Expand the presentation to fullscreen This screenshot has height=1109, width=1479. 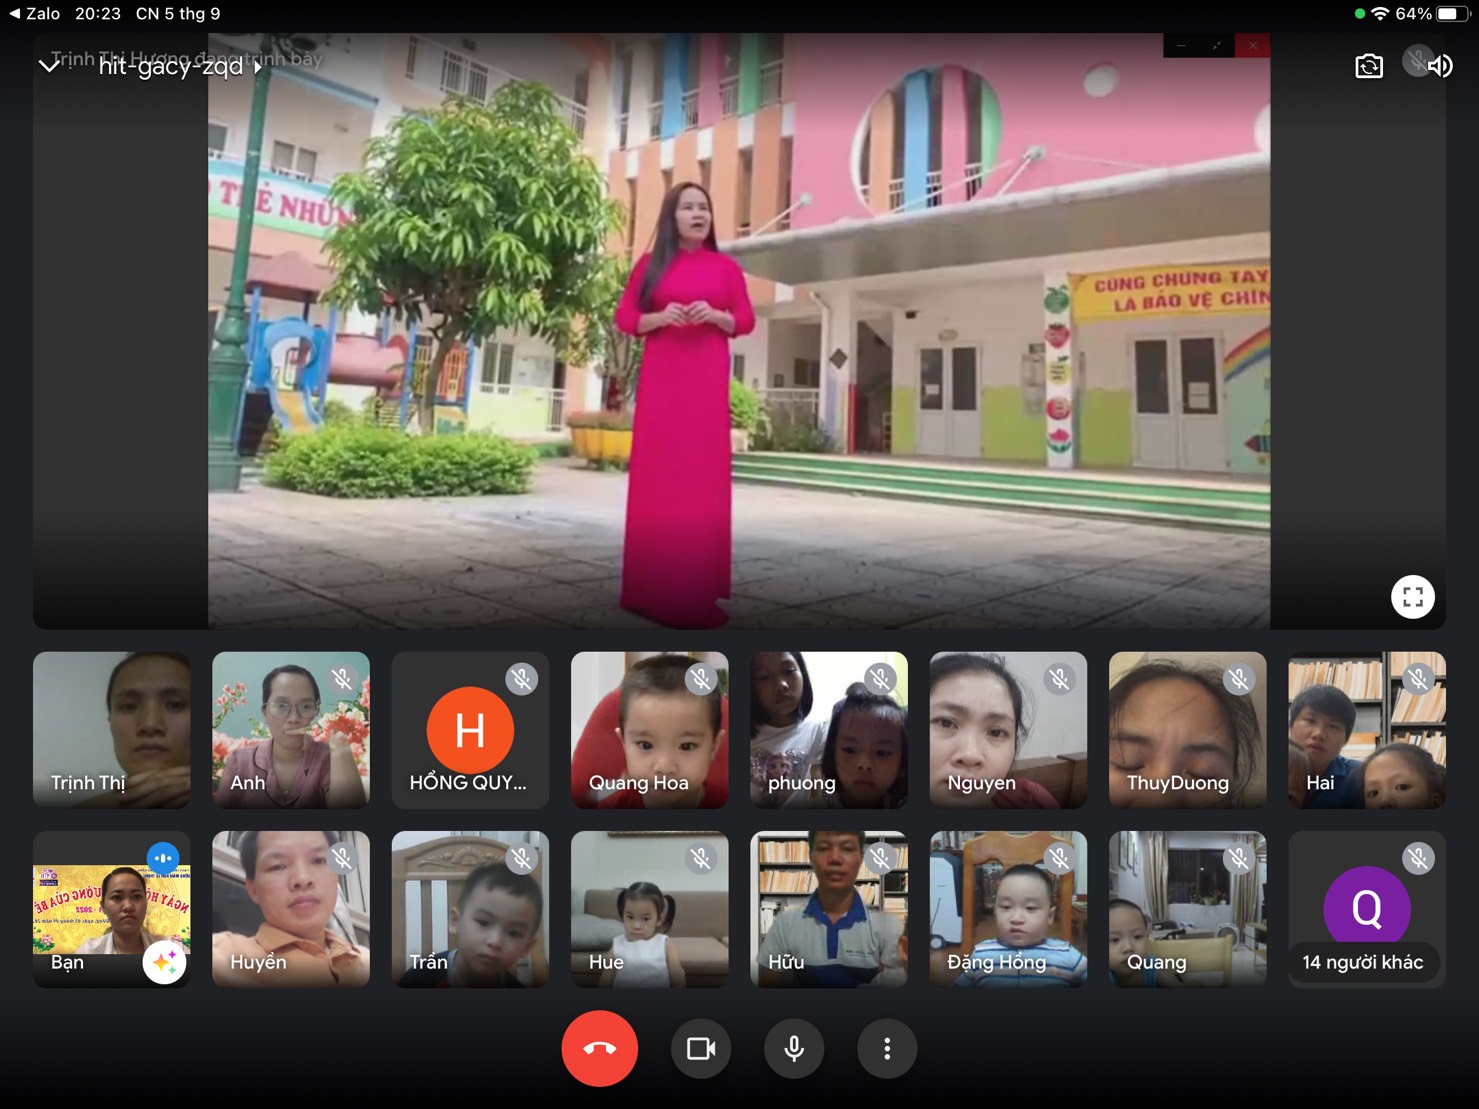tap(1412, 597)
